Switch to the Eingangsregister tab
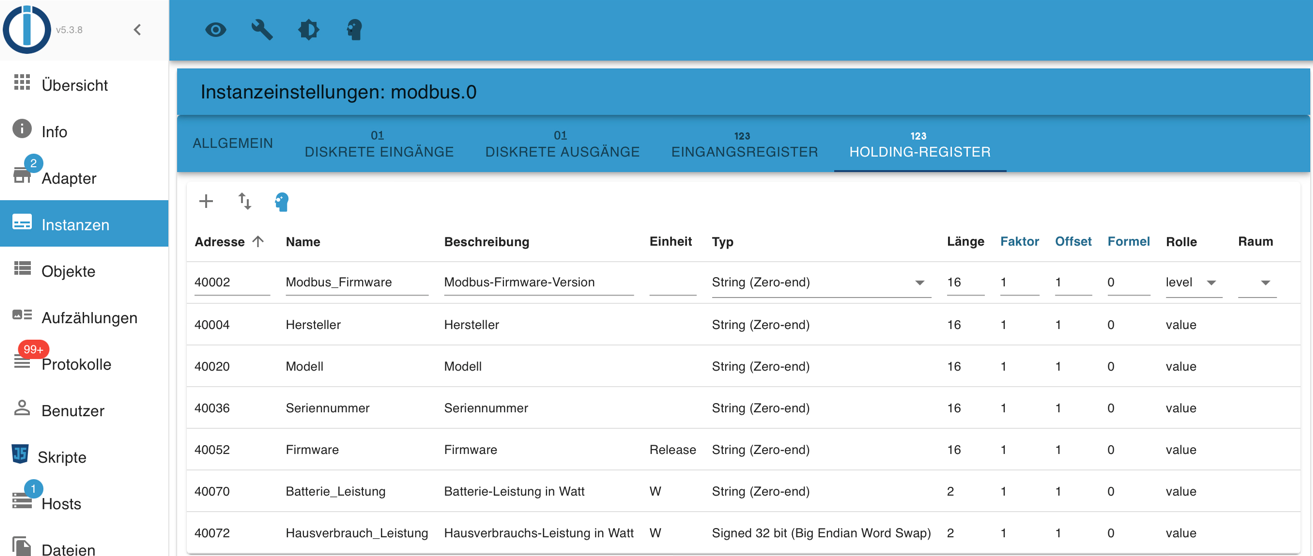Viewport: 1313px width, 556px height. tap(744, 144)
